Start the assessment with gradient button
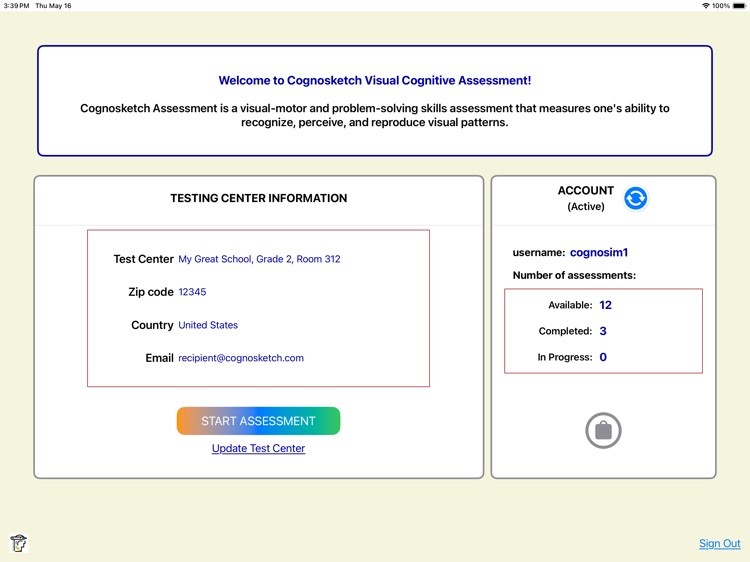 (x=258, y=421)
